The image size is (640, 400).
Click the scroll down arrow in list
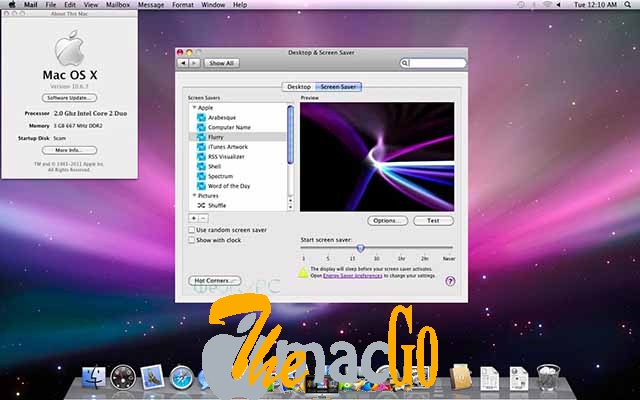tap(291, 207)
